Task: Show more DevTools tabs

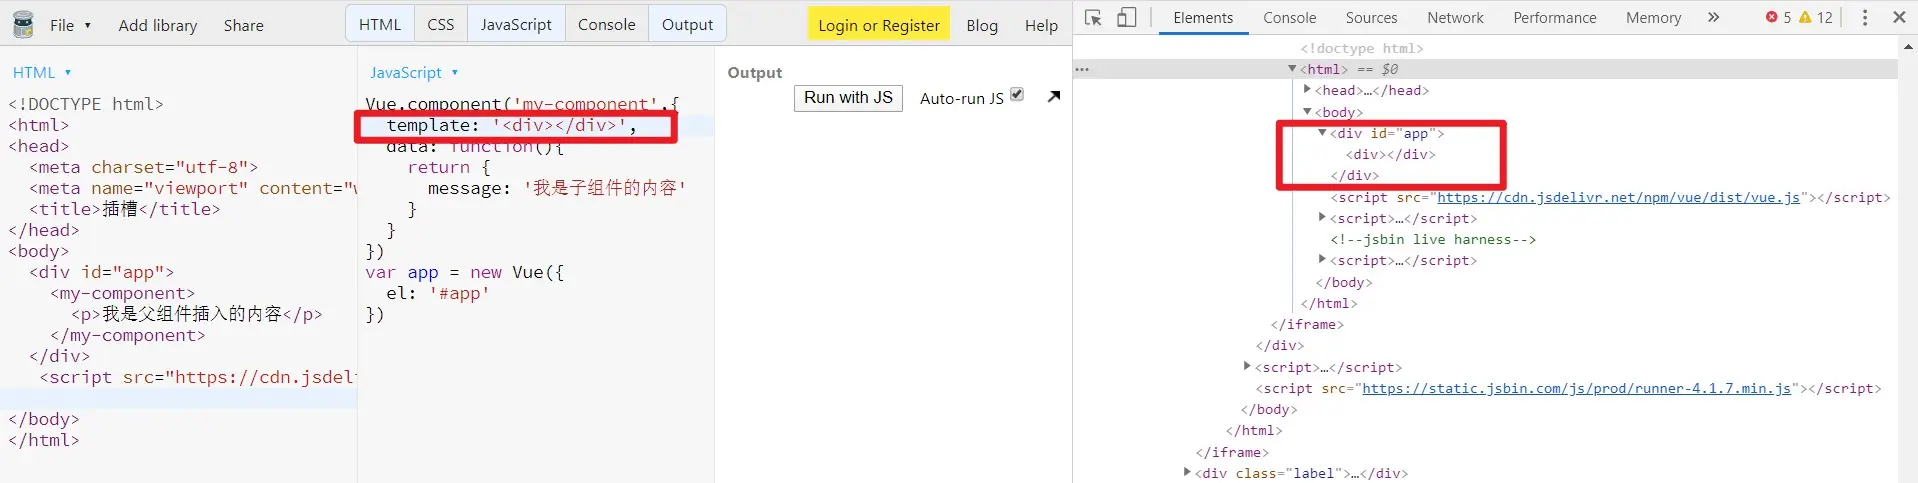Action: point(1713,17)
